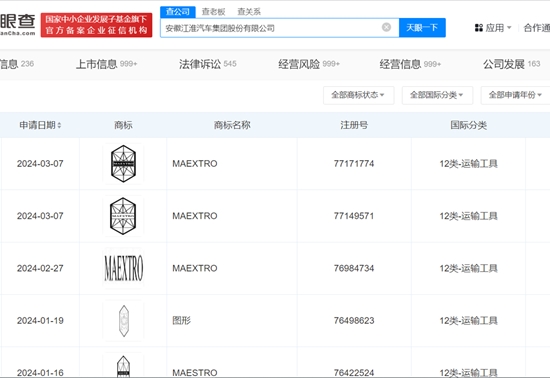Click 12类-运输工具 in the 76498623 row
The width and height of the screenshot is (550, 378).
point(469,320)
